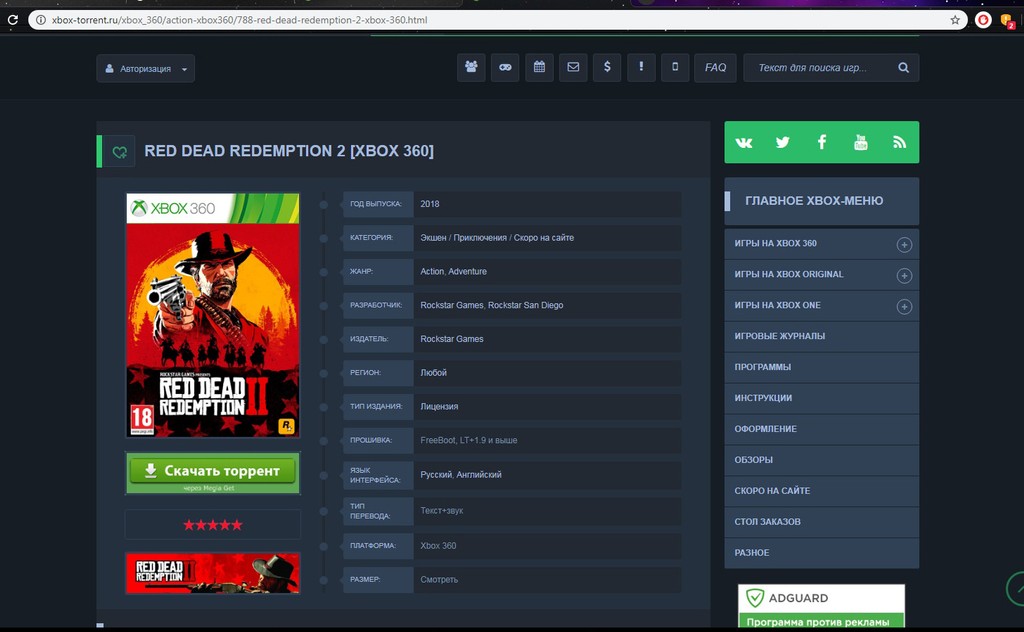1024x632 pixels.
Task: Follow the Приключения category link
Action: [x=479, y=238]
